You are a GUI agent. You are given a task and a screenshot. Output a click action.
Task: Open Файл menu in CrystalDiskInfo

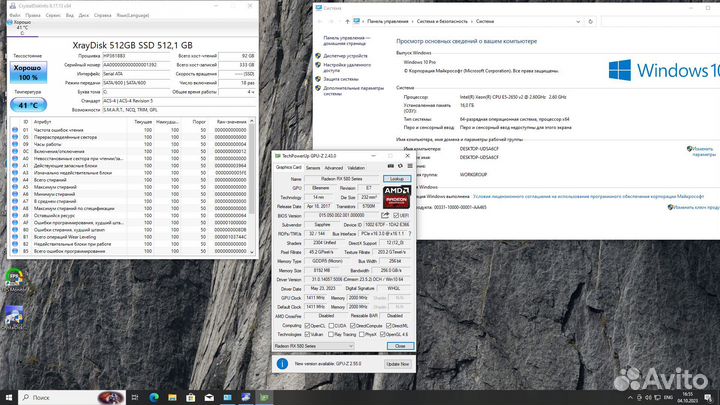pyautogui.click(x=15, y=15)
